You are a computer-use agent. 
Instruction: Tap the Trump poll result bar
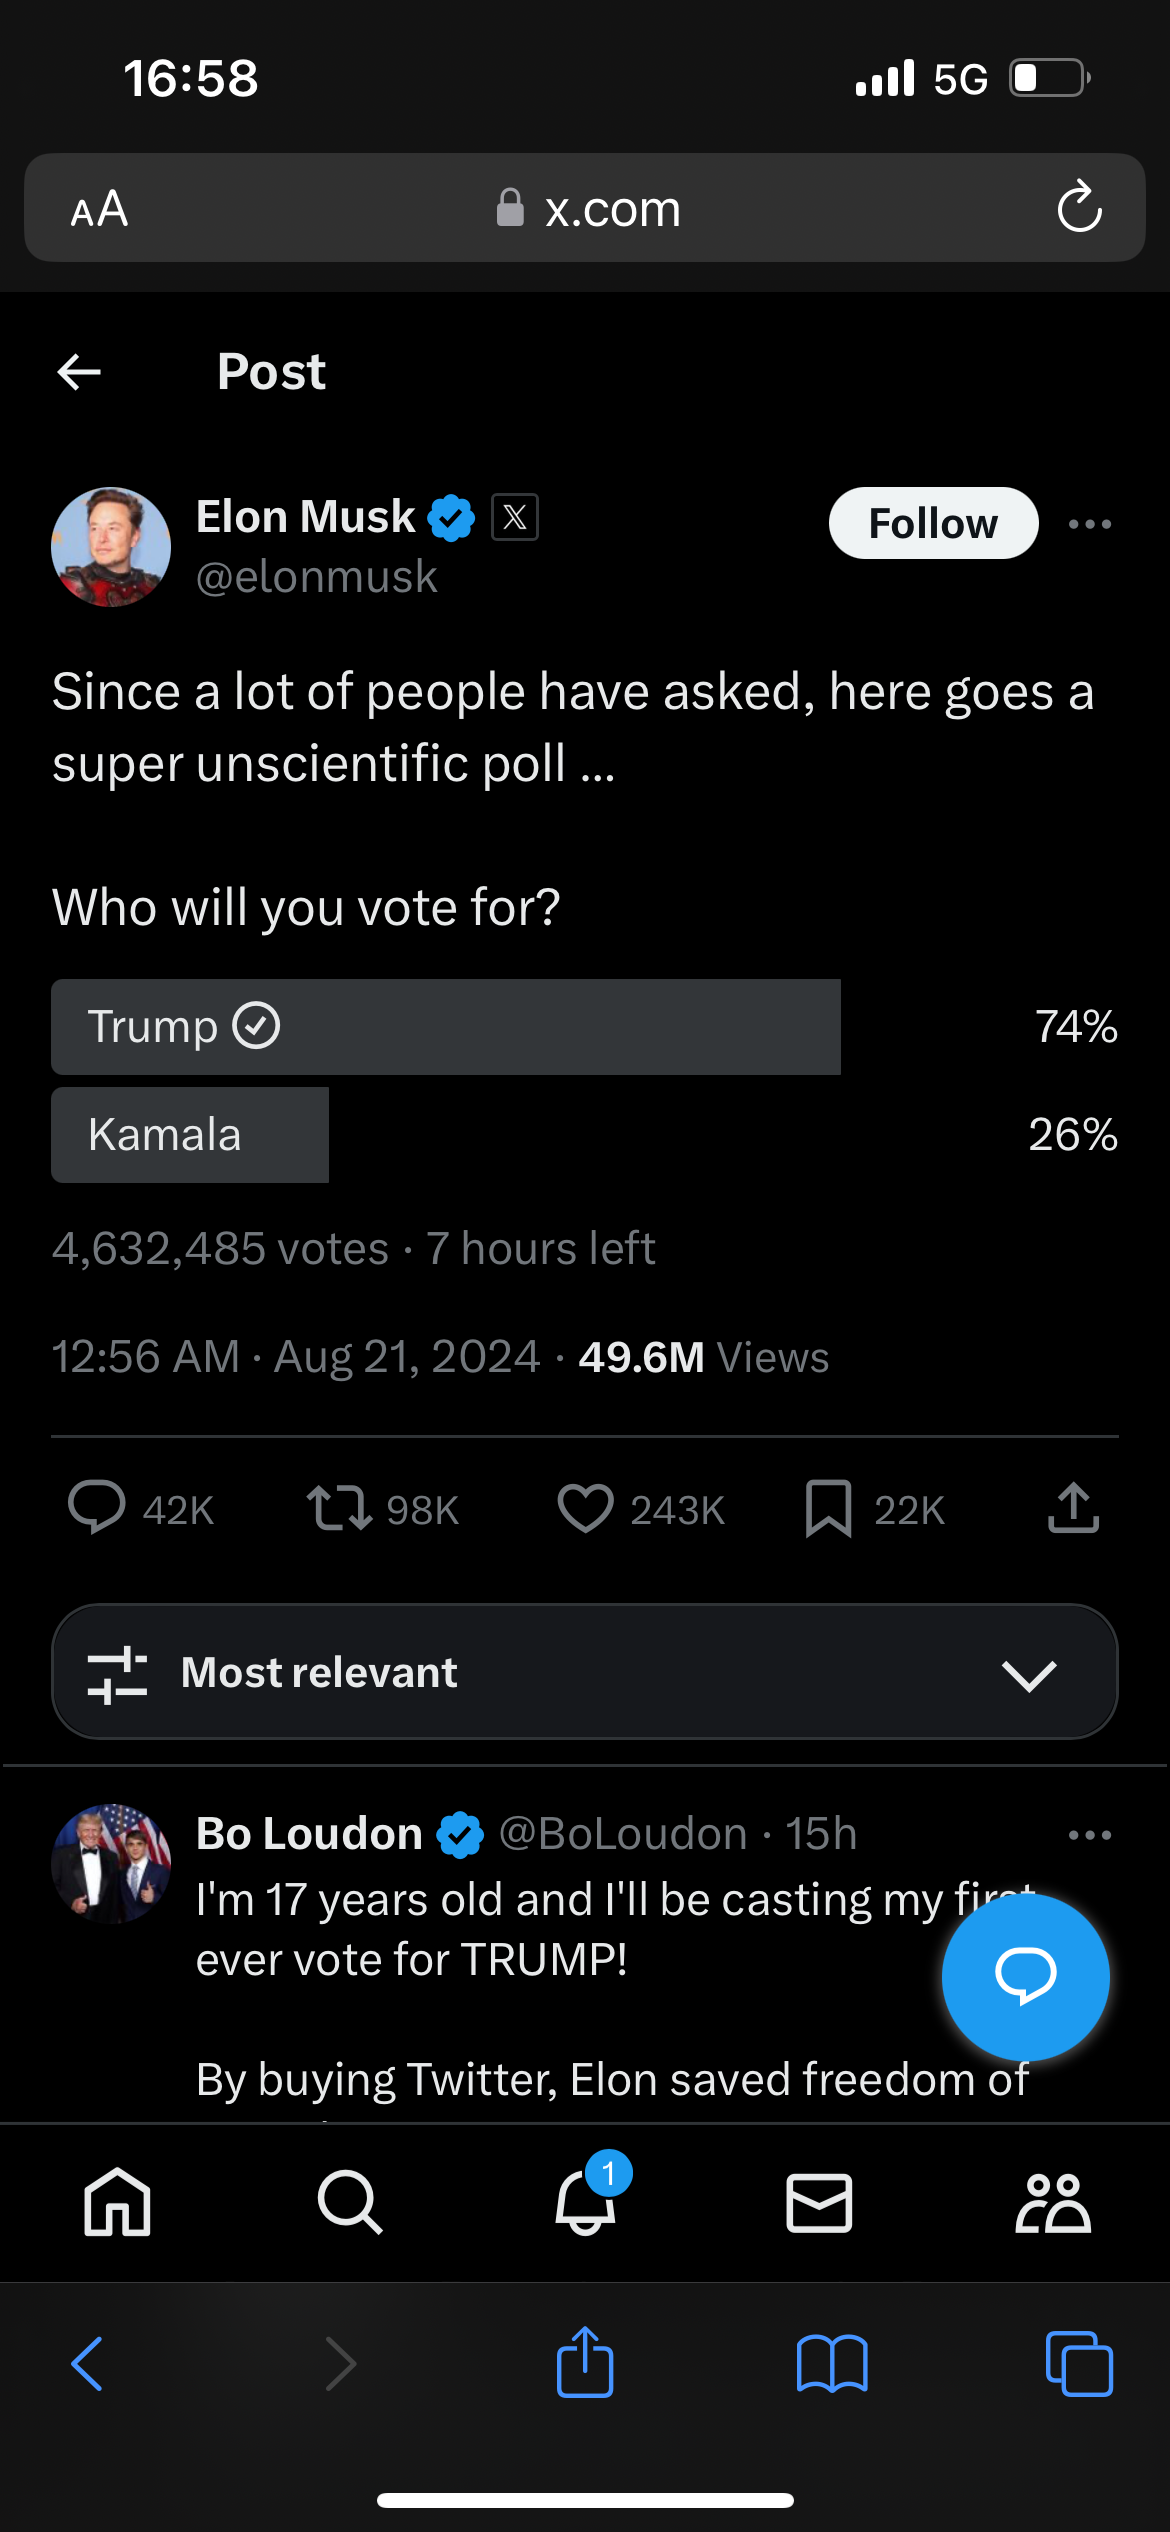point(446,1027)
